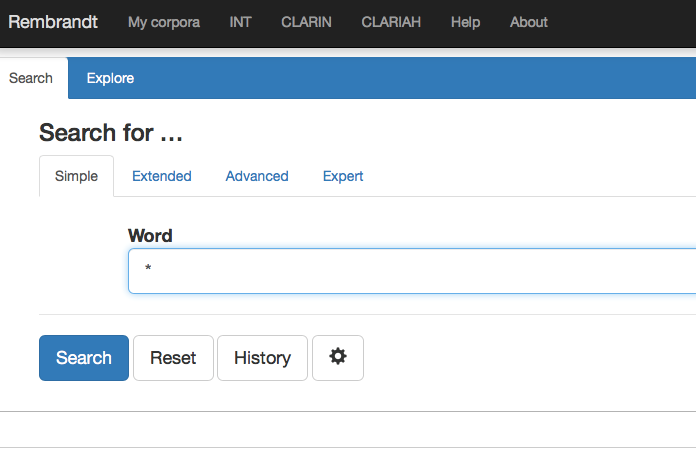Switch to Advanced search tab
The width and height of the screenshot is (696, 454).
tap(257, 176)
